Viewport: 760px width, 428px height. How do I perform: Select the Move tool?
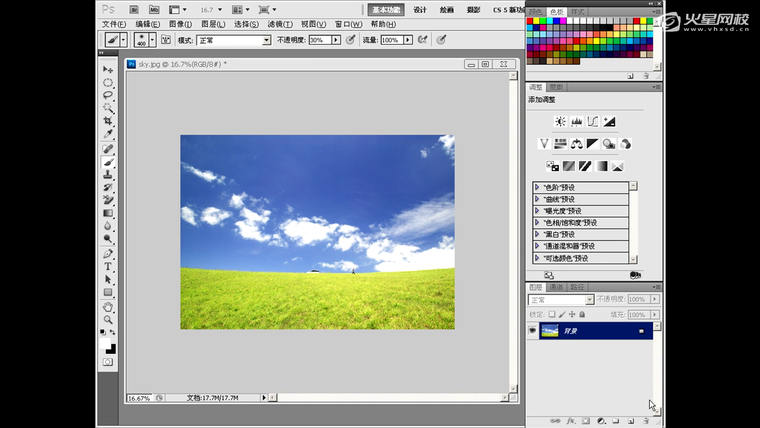pos(108,69)
